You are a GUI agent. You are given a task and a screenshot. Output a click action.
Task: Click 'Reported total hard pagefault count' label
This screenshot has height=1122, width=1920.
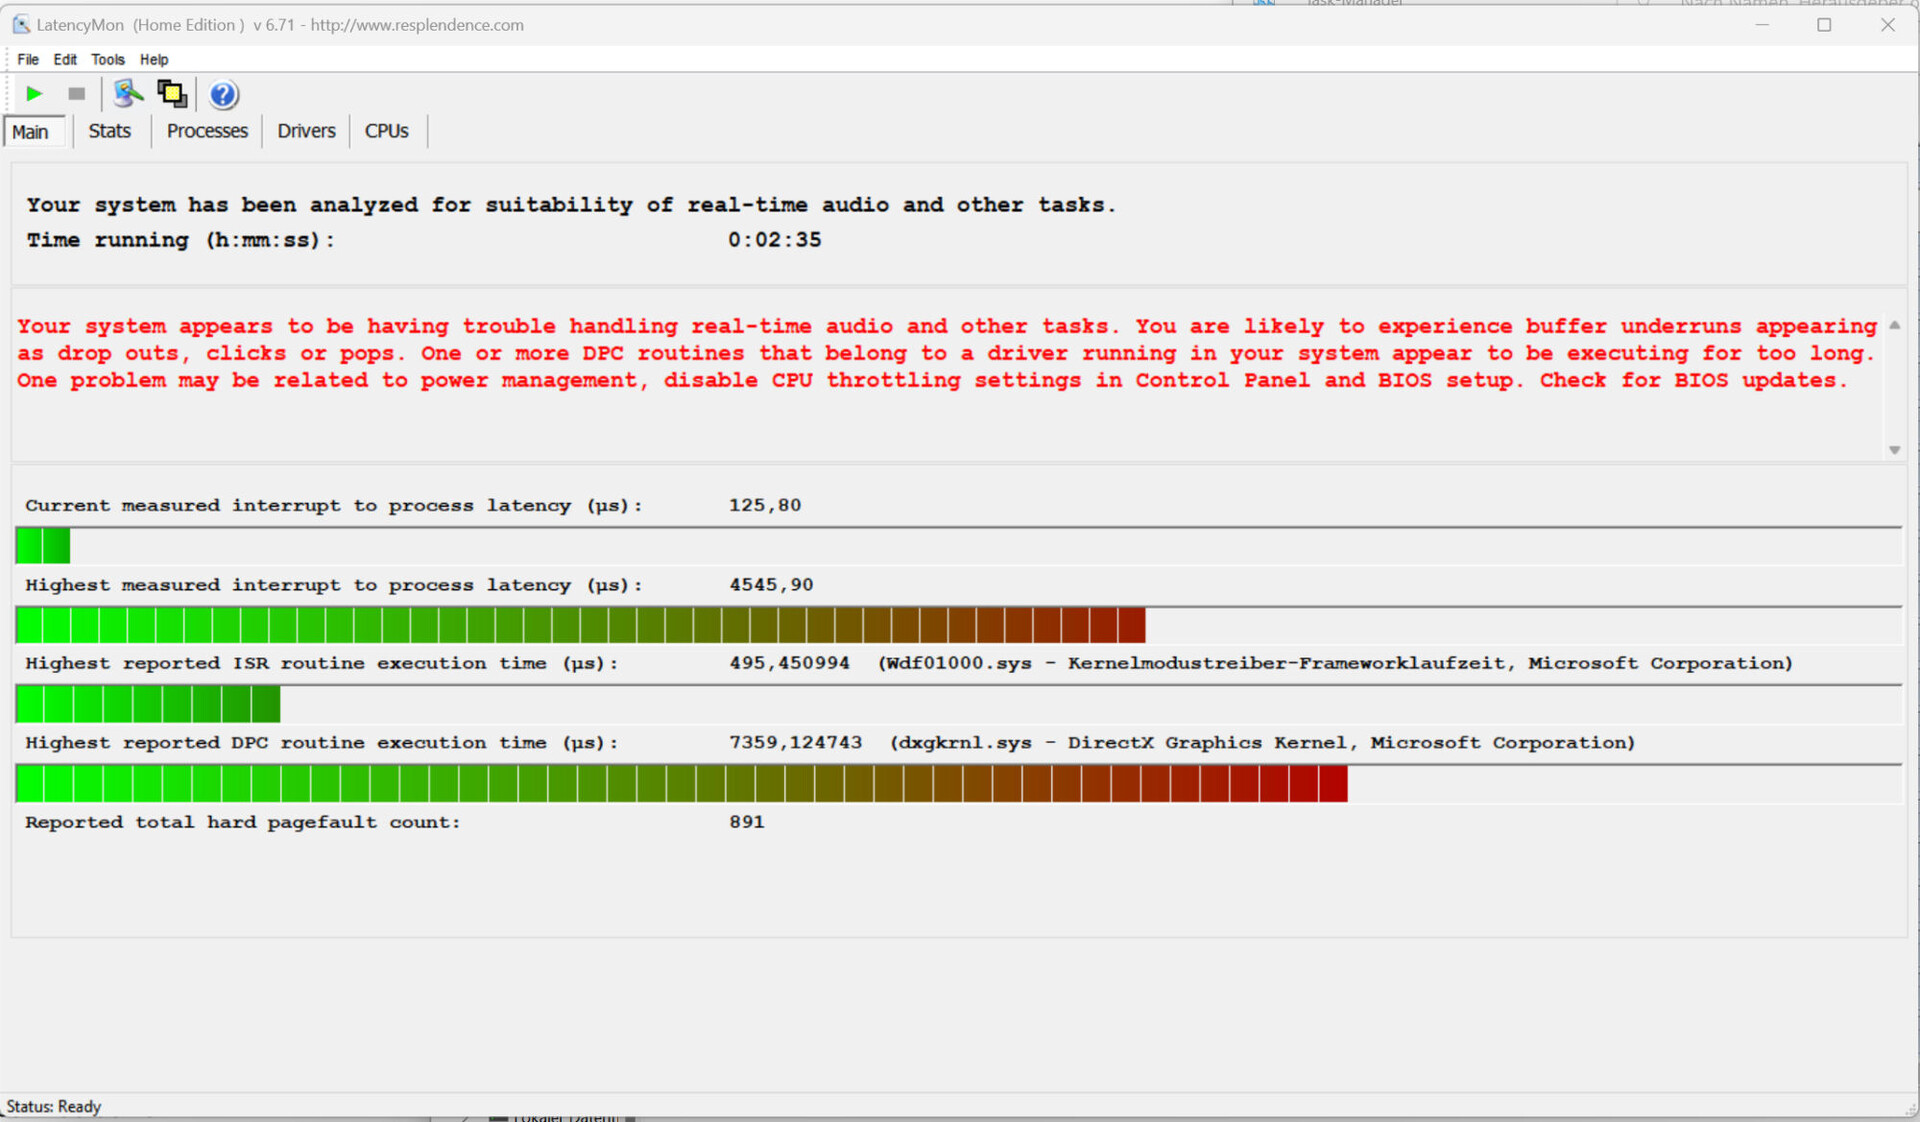coord(243,822)
